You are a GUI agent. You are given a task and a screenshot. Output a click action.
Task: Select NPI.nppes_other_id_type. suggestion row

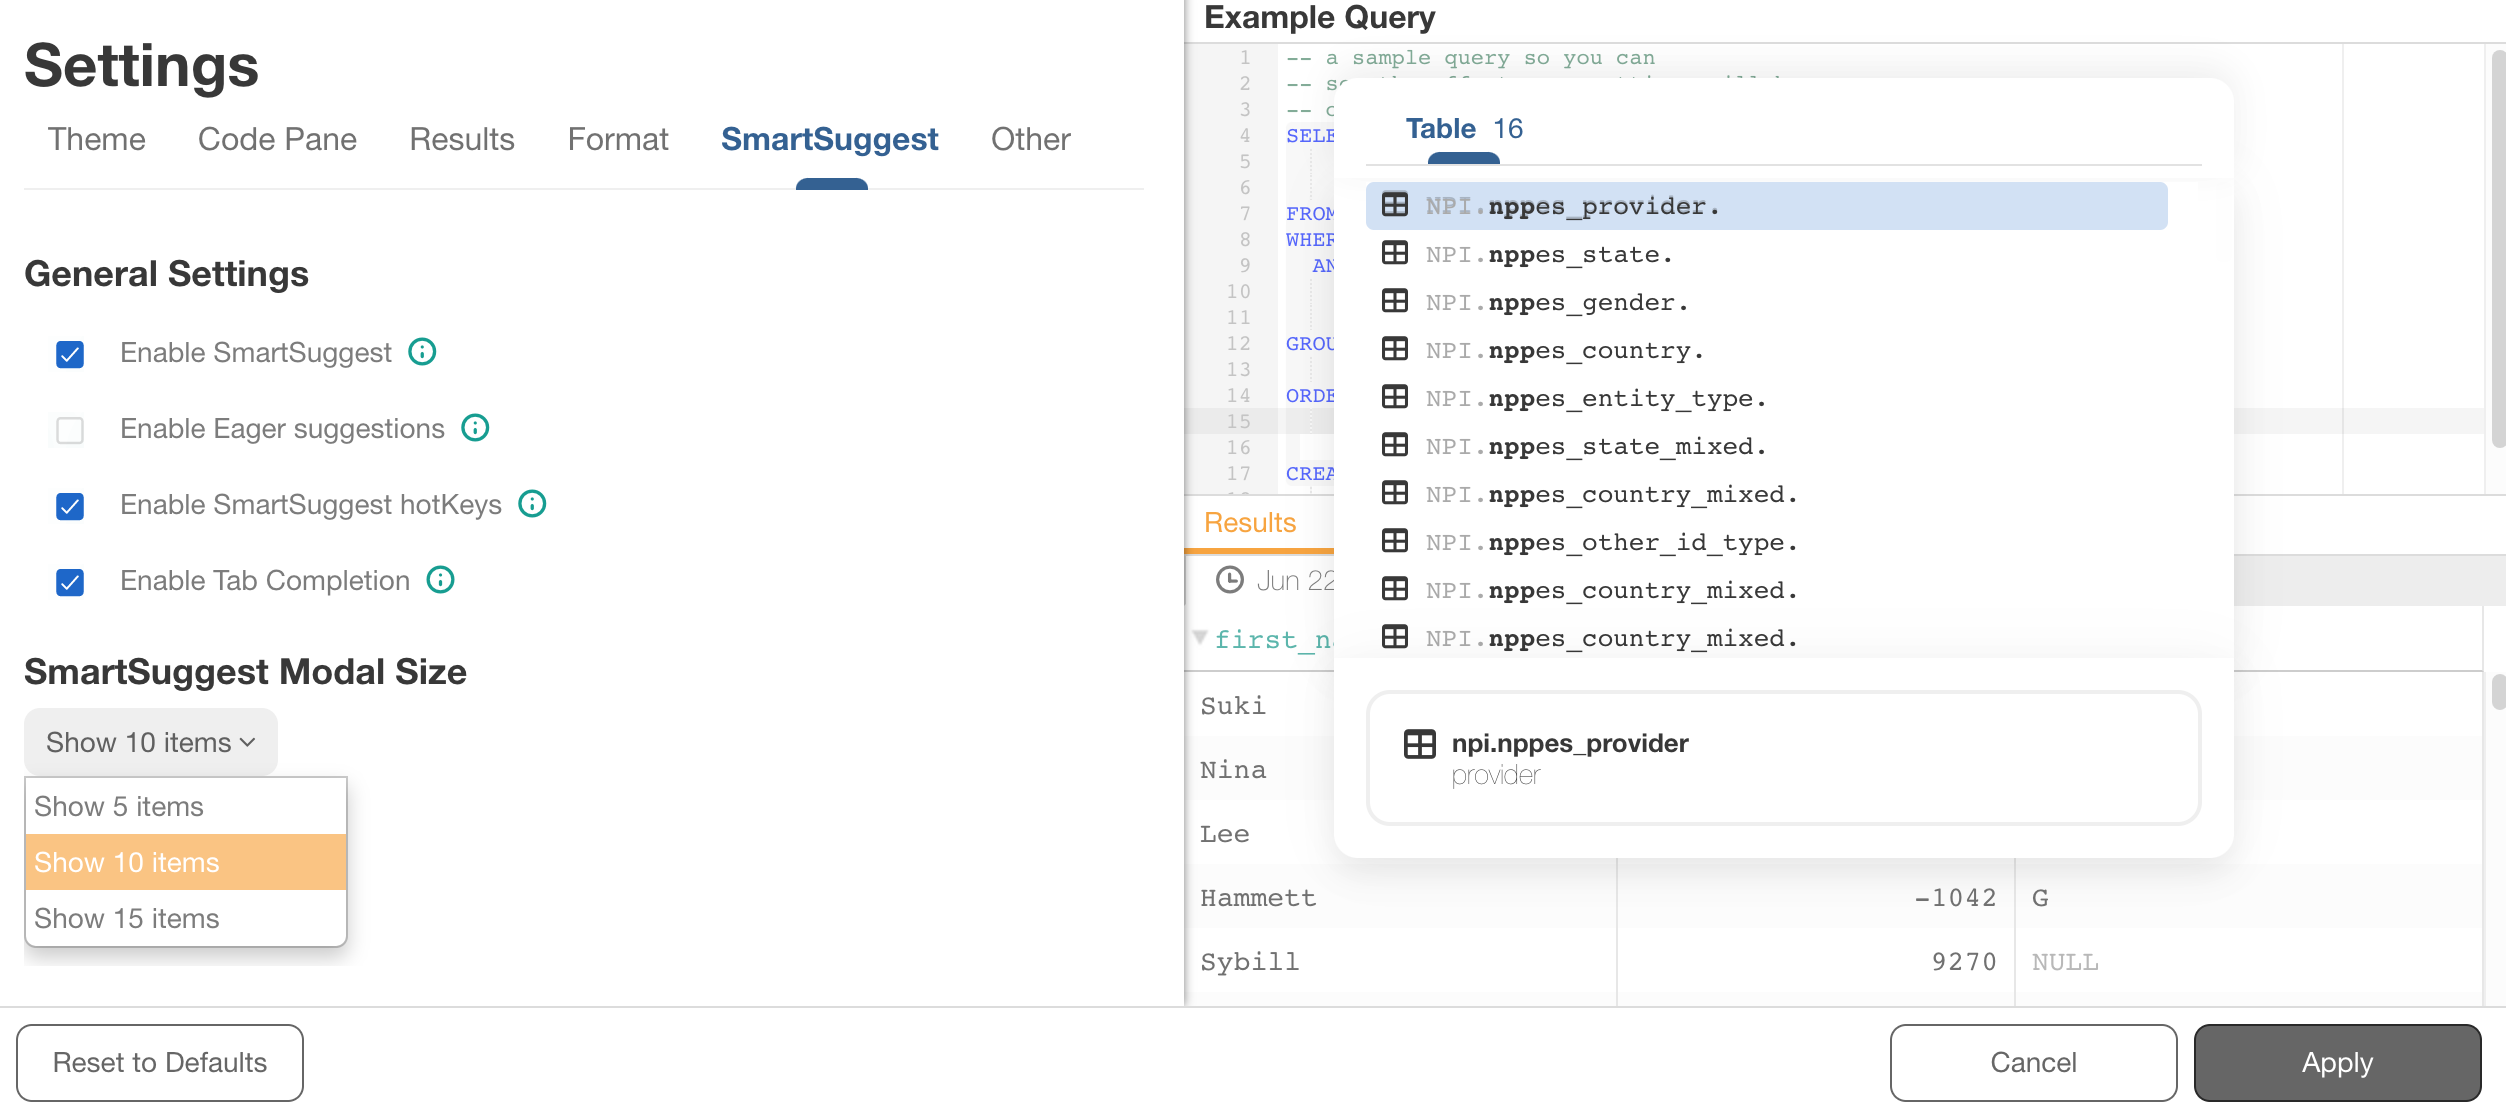click(1766, 542)
